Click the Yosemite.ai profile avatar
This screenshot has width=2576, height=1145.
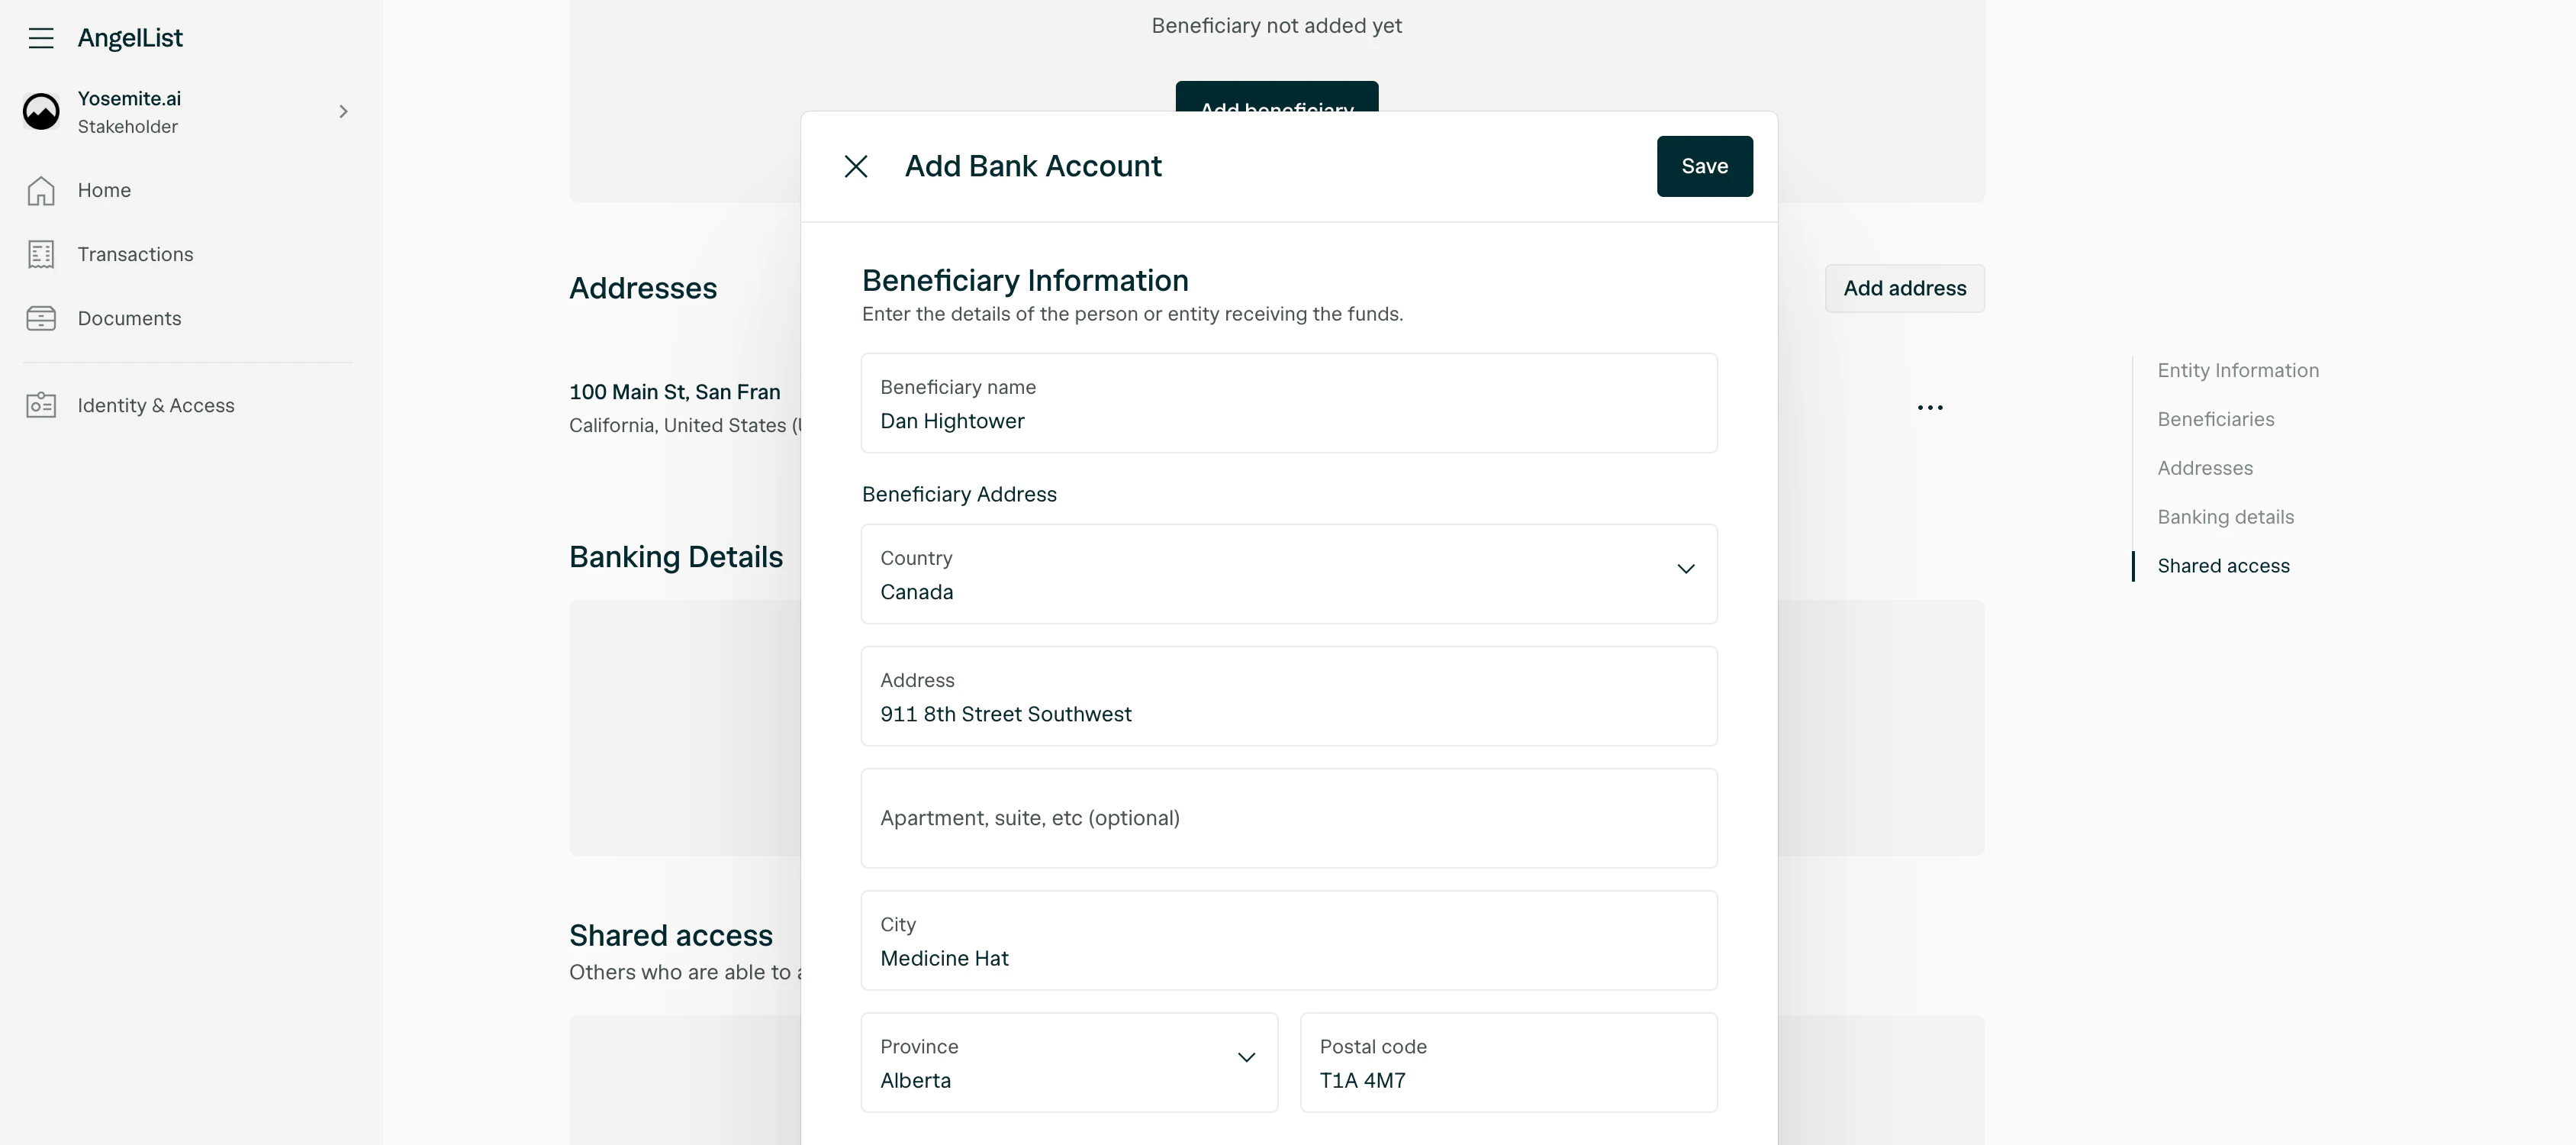[41, 111]
